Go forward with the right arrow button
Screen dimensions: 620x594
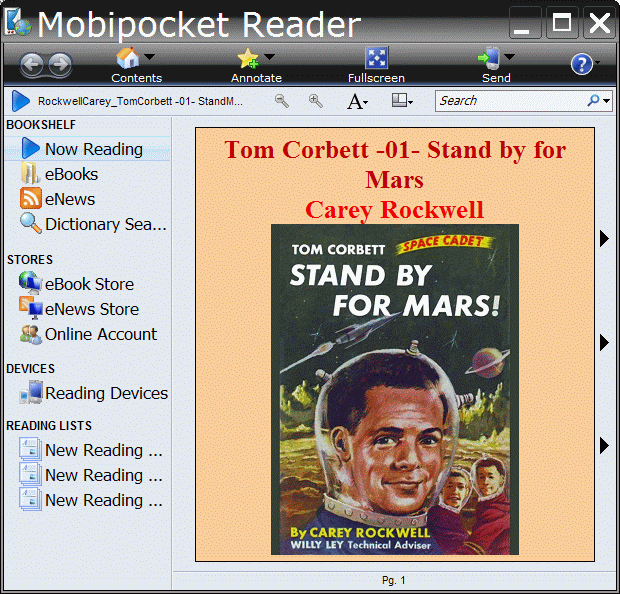click(60, 64)
